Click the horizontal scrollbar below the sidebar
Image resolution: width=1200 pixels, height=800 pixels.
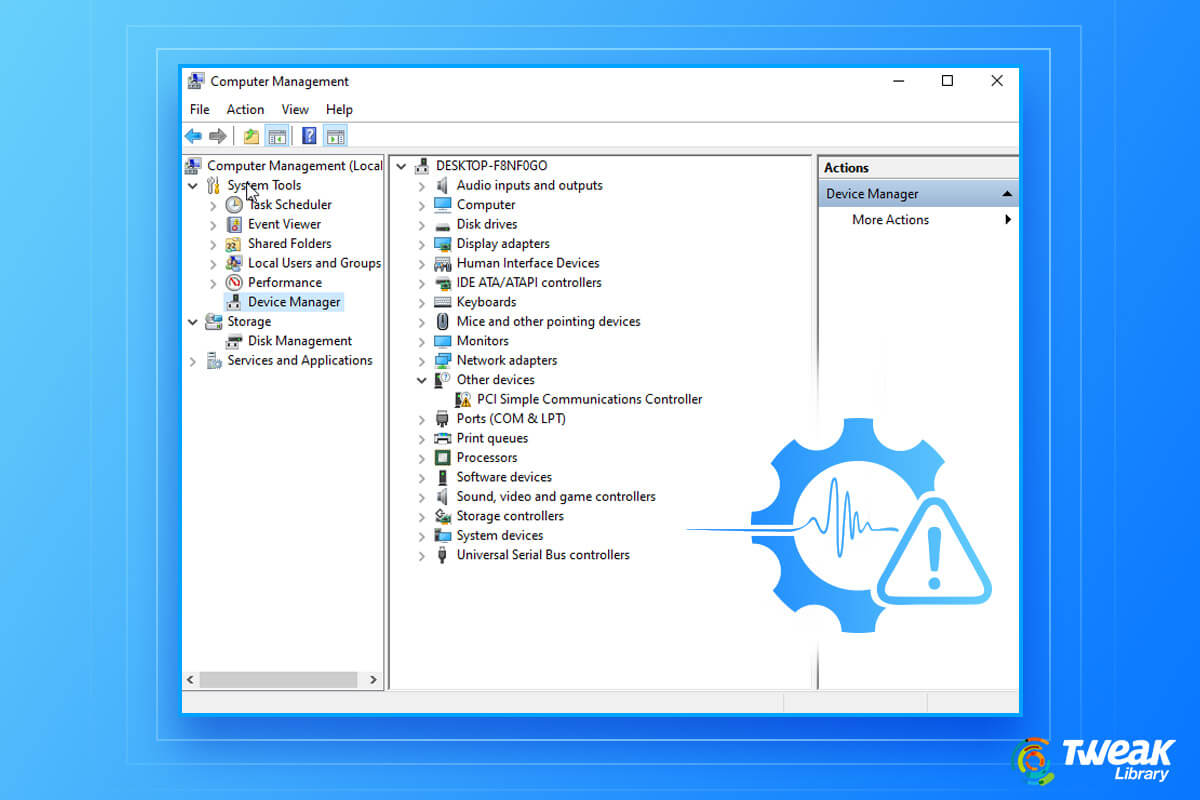pyautogui.click(x=280, y=679)
